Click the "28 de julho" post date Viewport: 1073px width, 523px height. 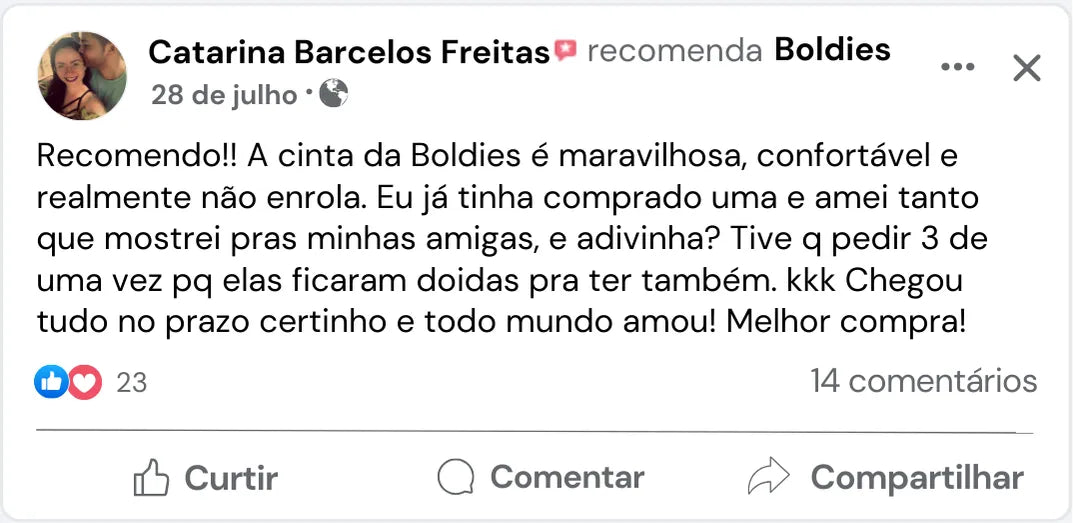(x=224, y=96)
